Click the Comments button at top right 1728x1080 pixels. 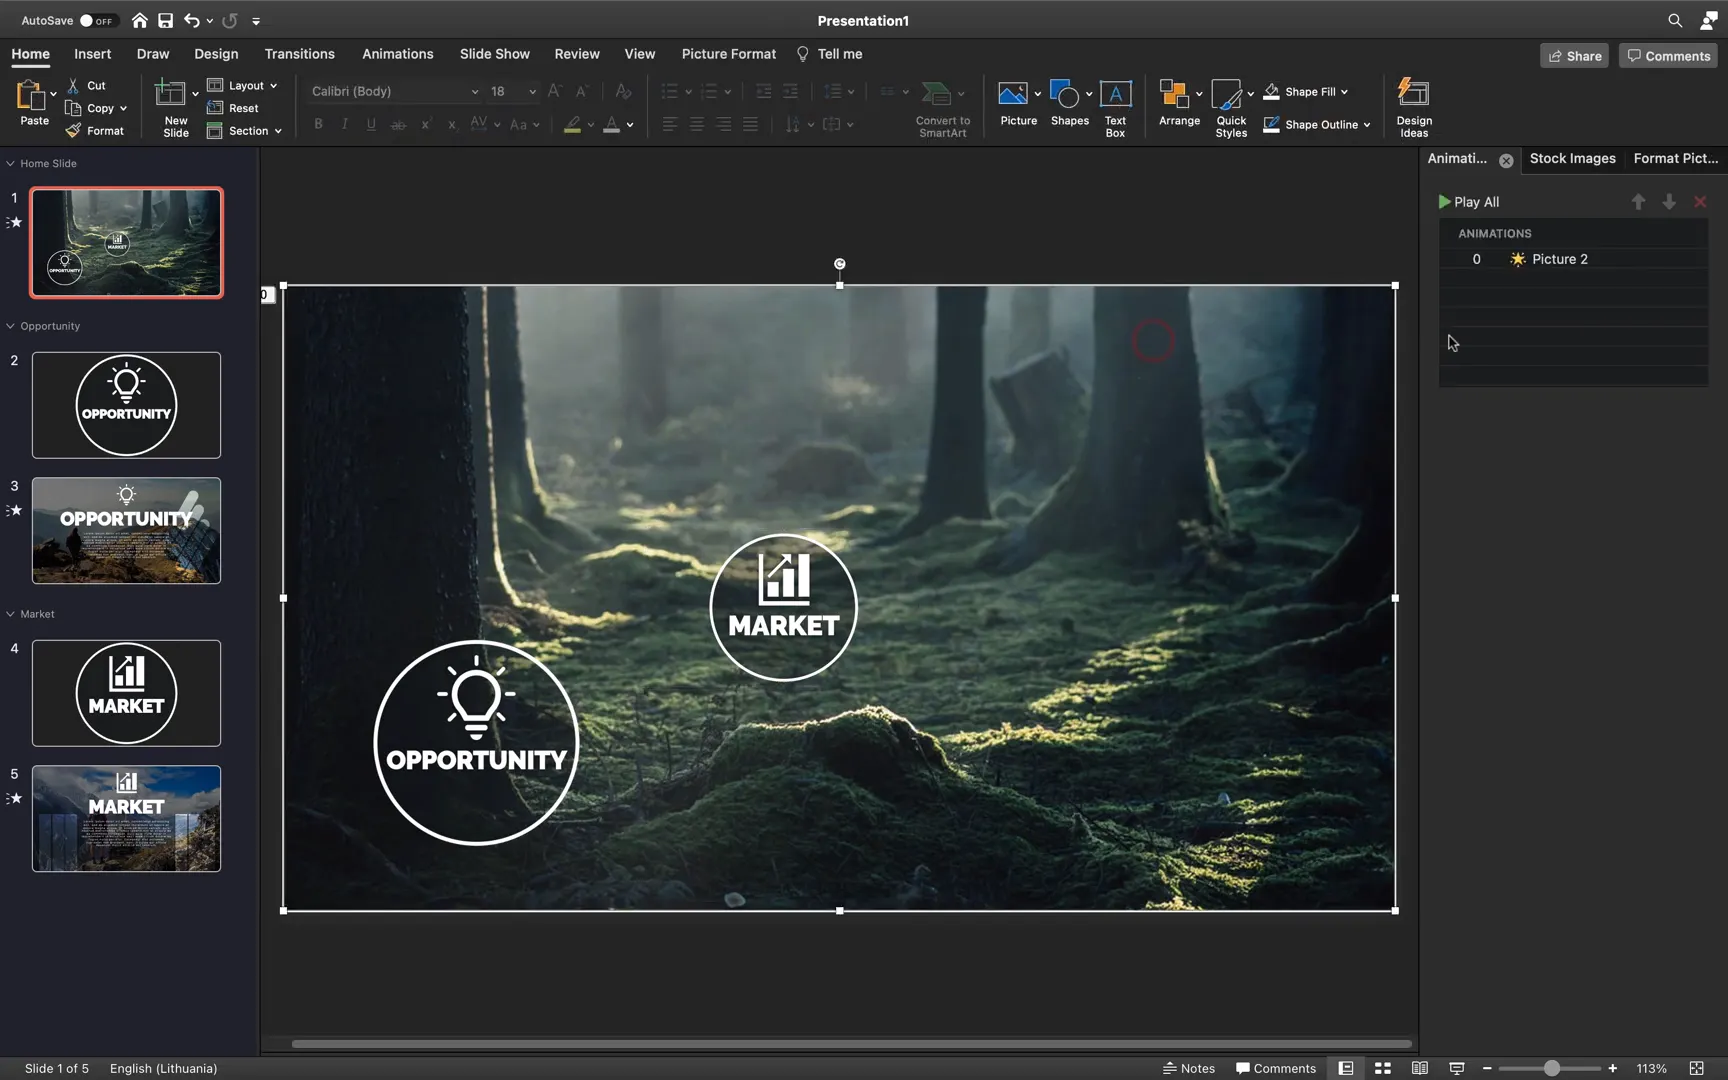(1668, 56)
